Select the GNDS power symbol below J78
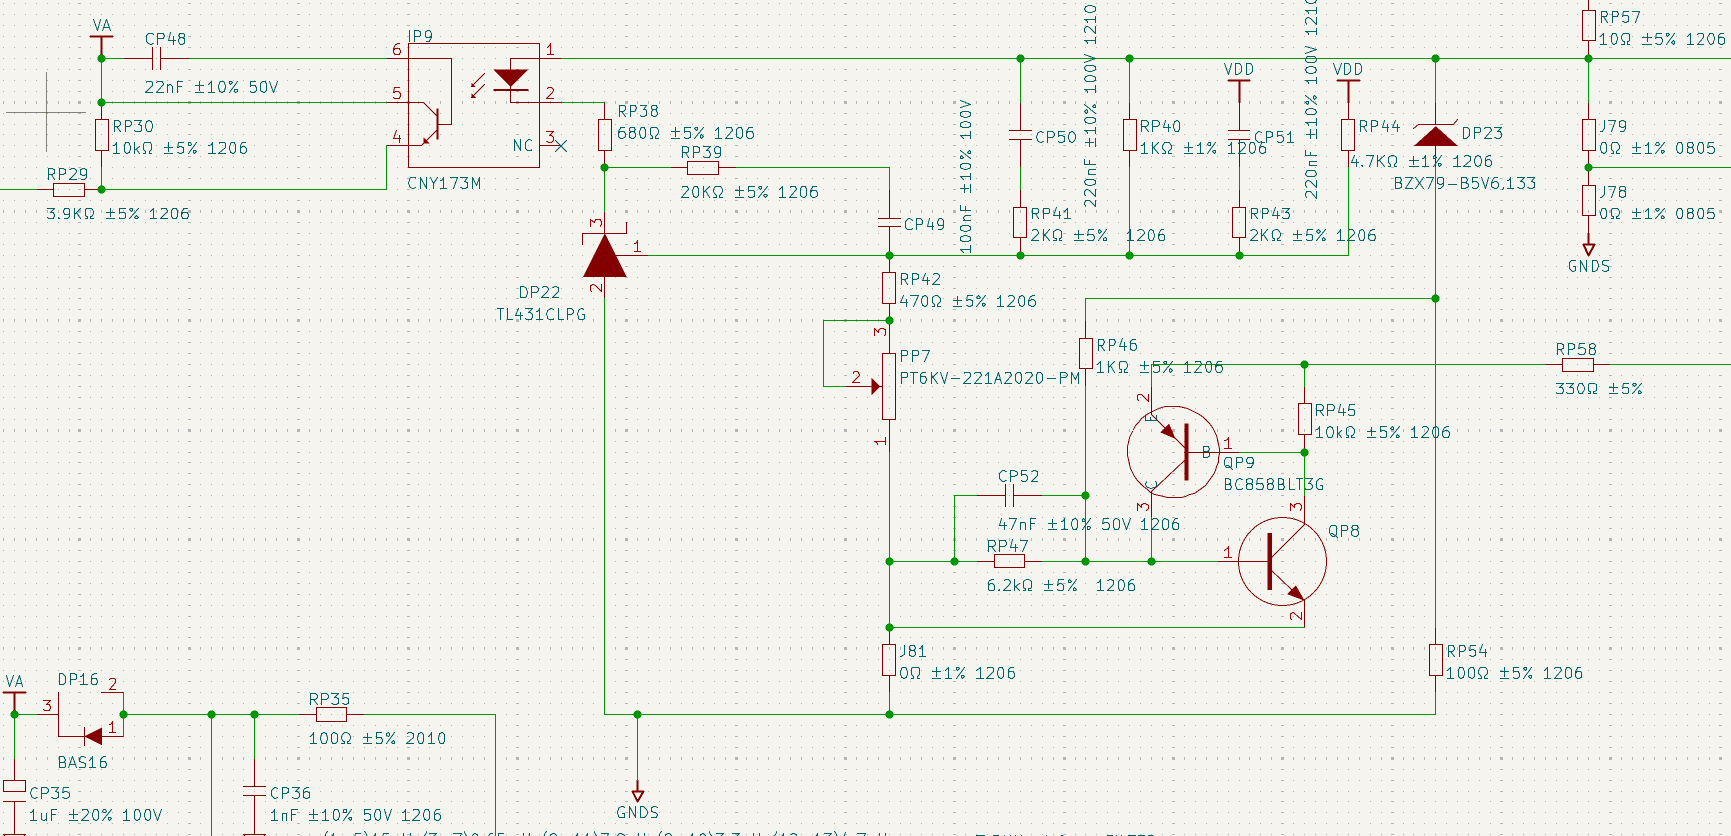This screenshot has height=836, width=1731. tap(1588, 249)
